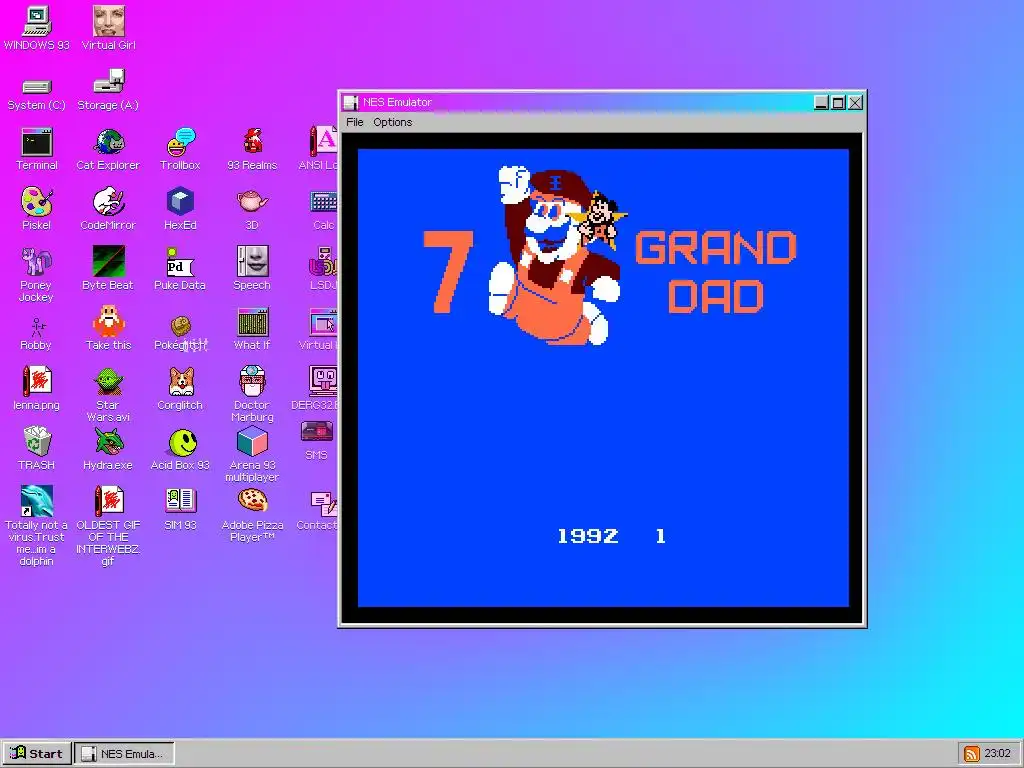This screenshot has width=1024, height=768.
Task: Select NES Emula... taskbar button
Action: click(124, 754)
